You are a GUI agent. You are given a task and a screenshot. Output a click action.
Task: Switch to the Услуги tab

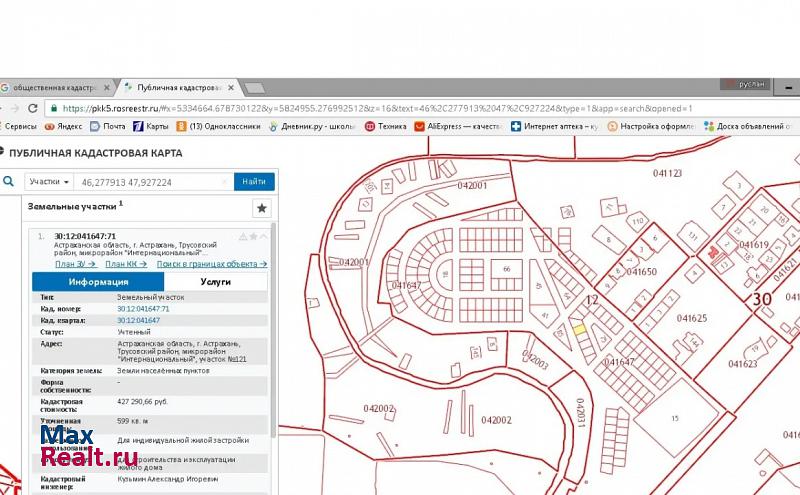pyautogui.click(x=214, y=282)
